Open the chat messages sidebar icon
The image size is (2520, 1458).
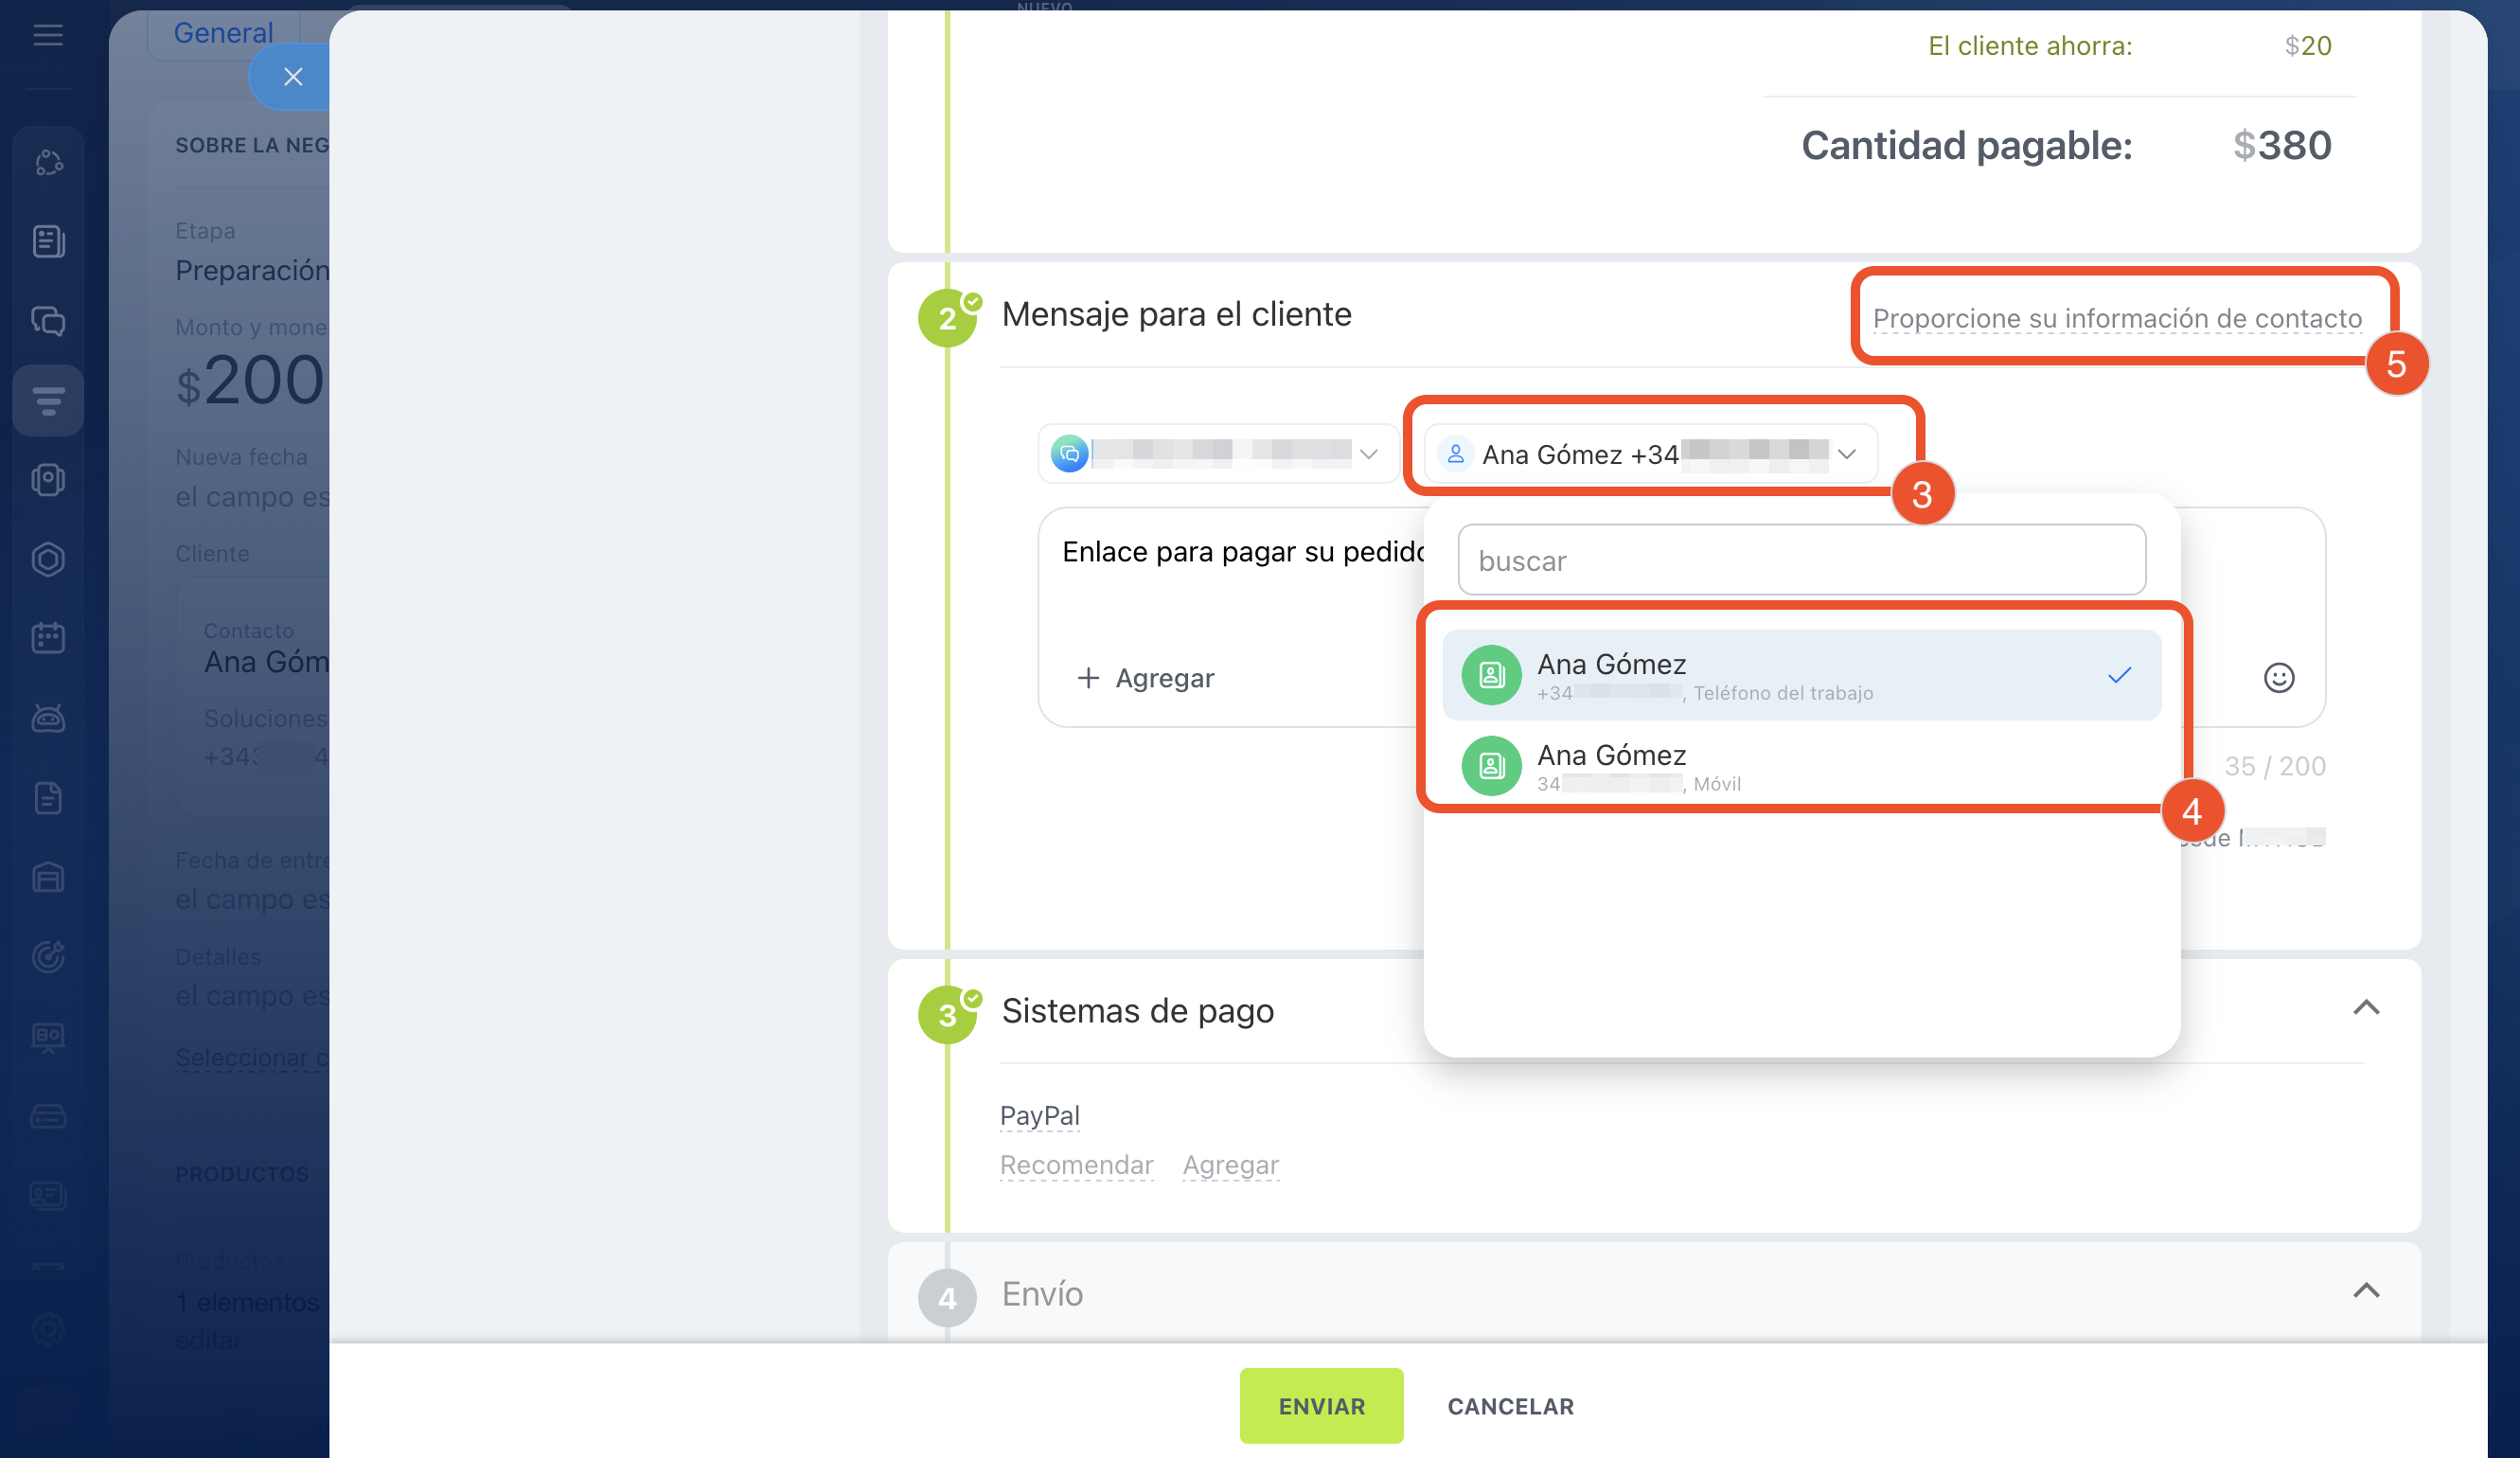pyautogui.click(x=48, y=321)
